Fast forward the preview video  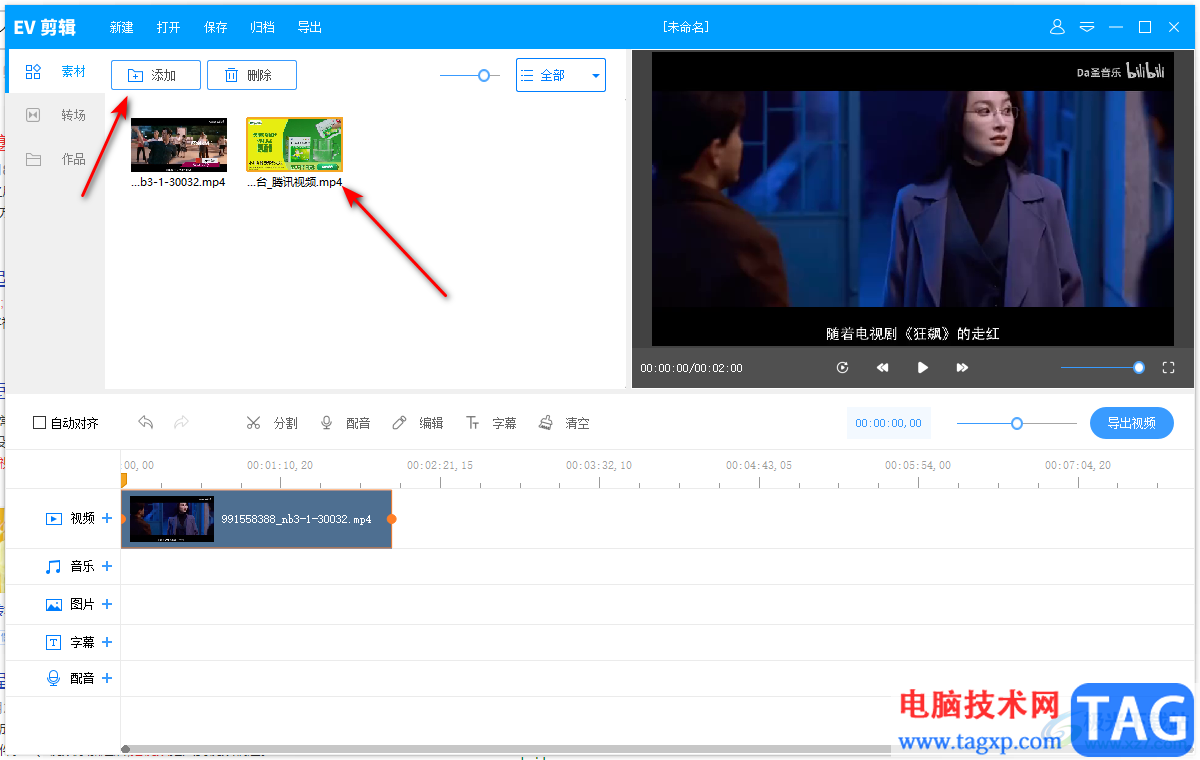click(962, 368)
